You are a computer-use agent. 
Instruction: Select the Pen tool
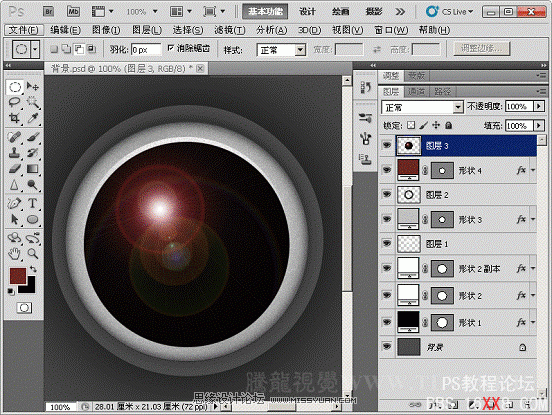click(x=14, y=203)
